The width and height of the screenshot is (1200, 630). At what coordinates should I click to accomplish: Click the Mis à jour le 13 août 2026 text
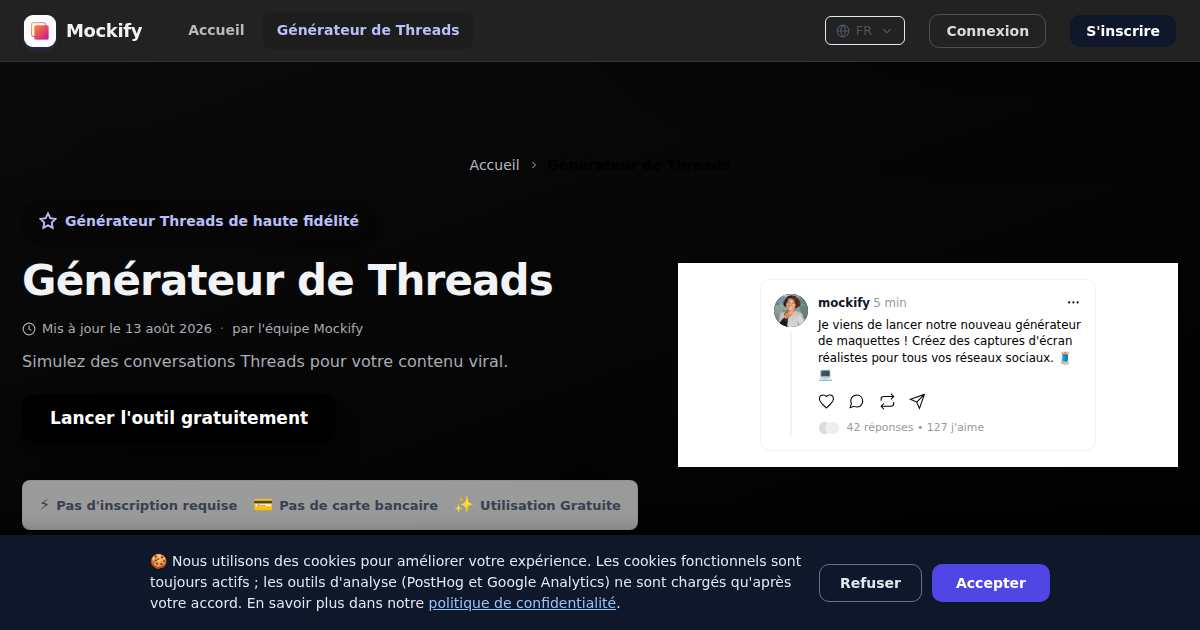point(127,328)
